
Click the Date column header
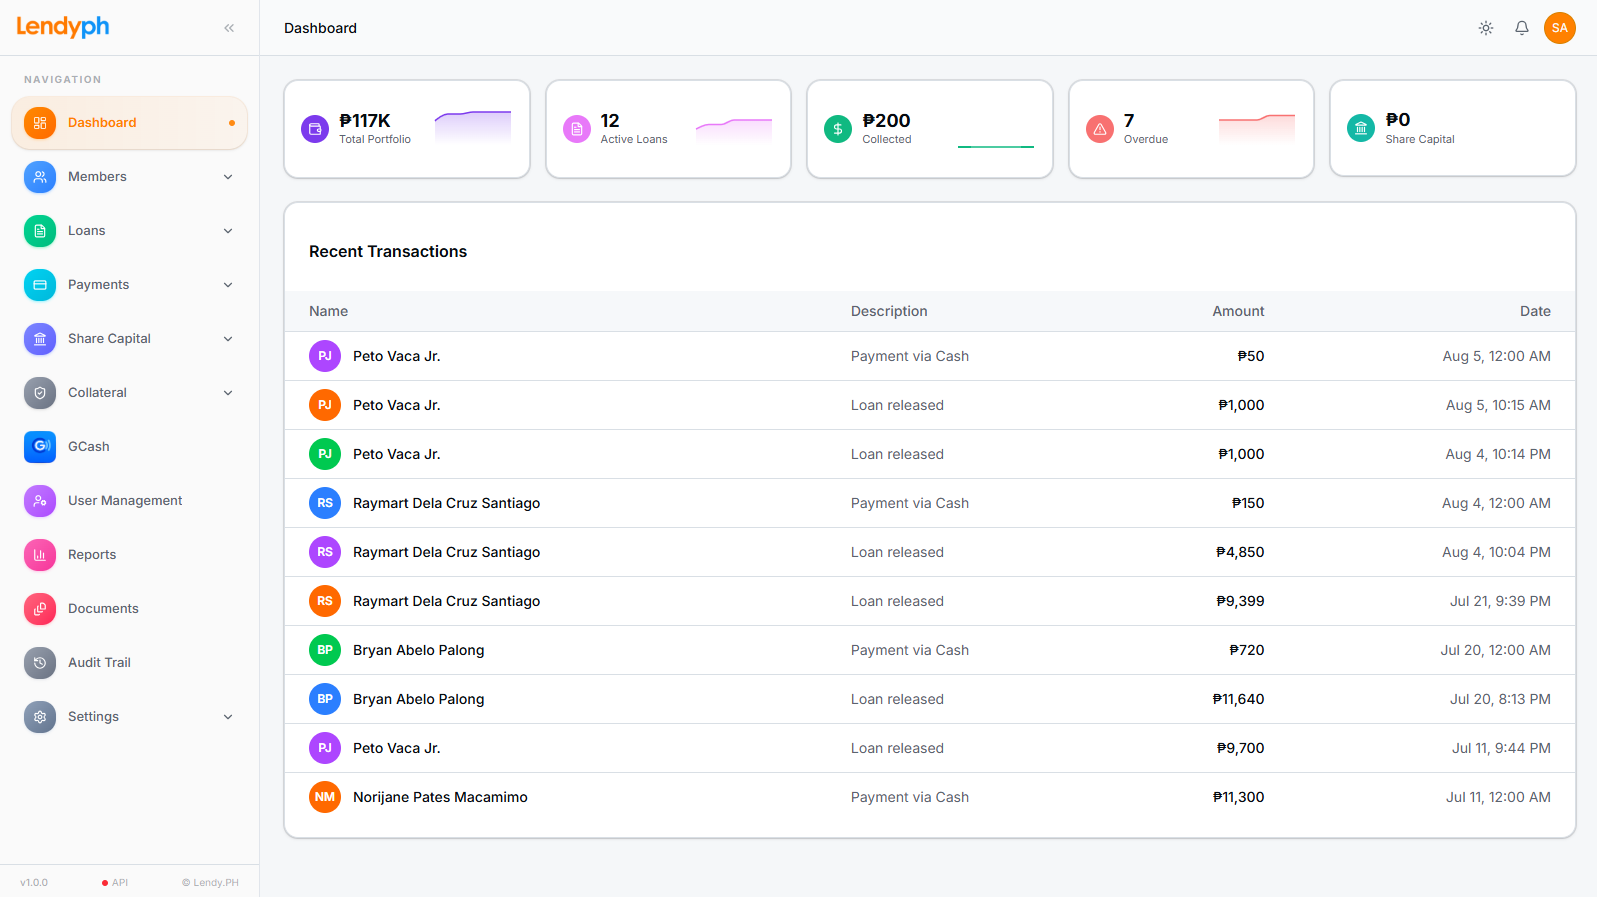1535,311
